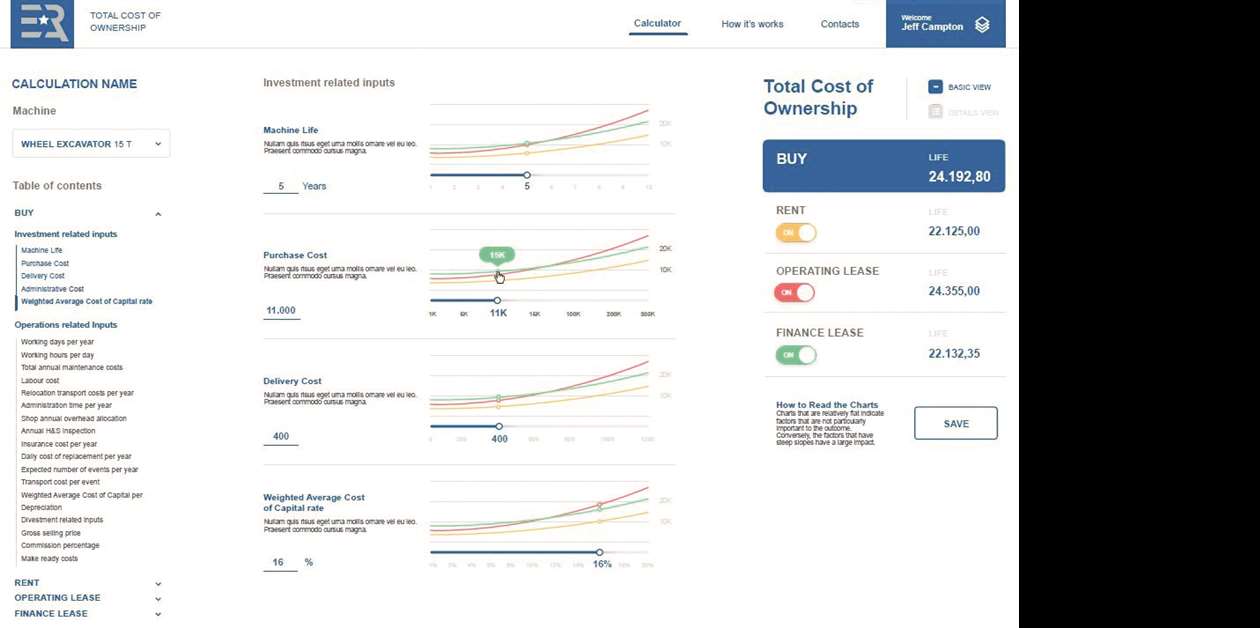Open the Wheel Excavator 15 T dropdown

[x=91, y=144]
